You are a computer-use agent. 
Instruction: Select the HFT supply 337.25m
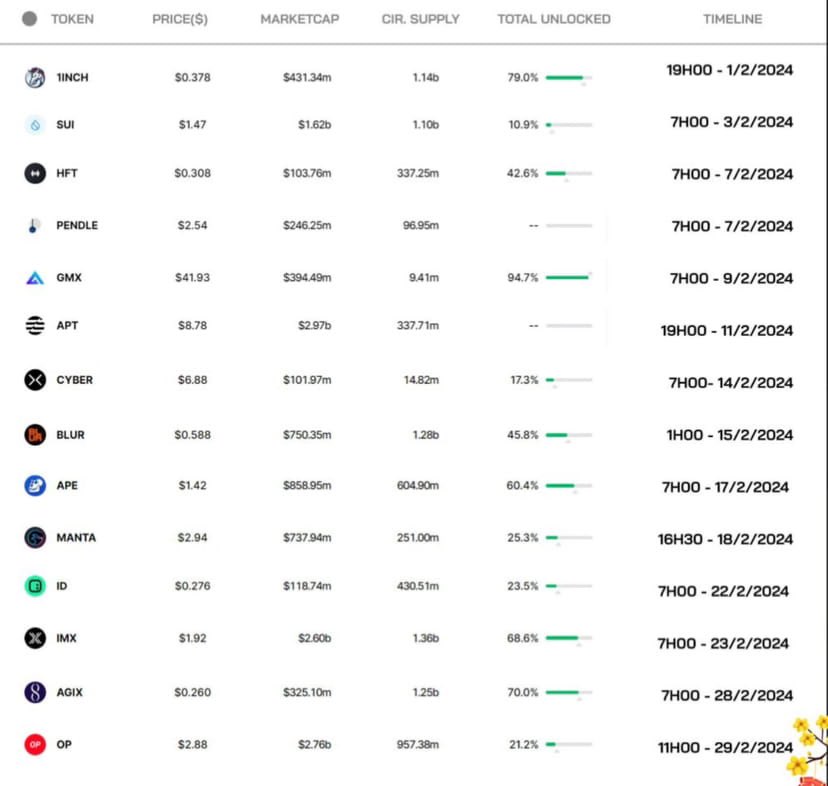pyautogui.click(x=418, y=173)
